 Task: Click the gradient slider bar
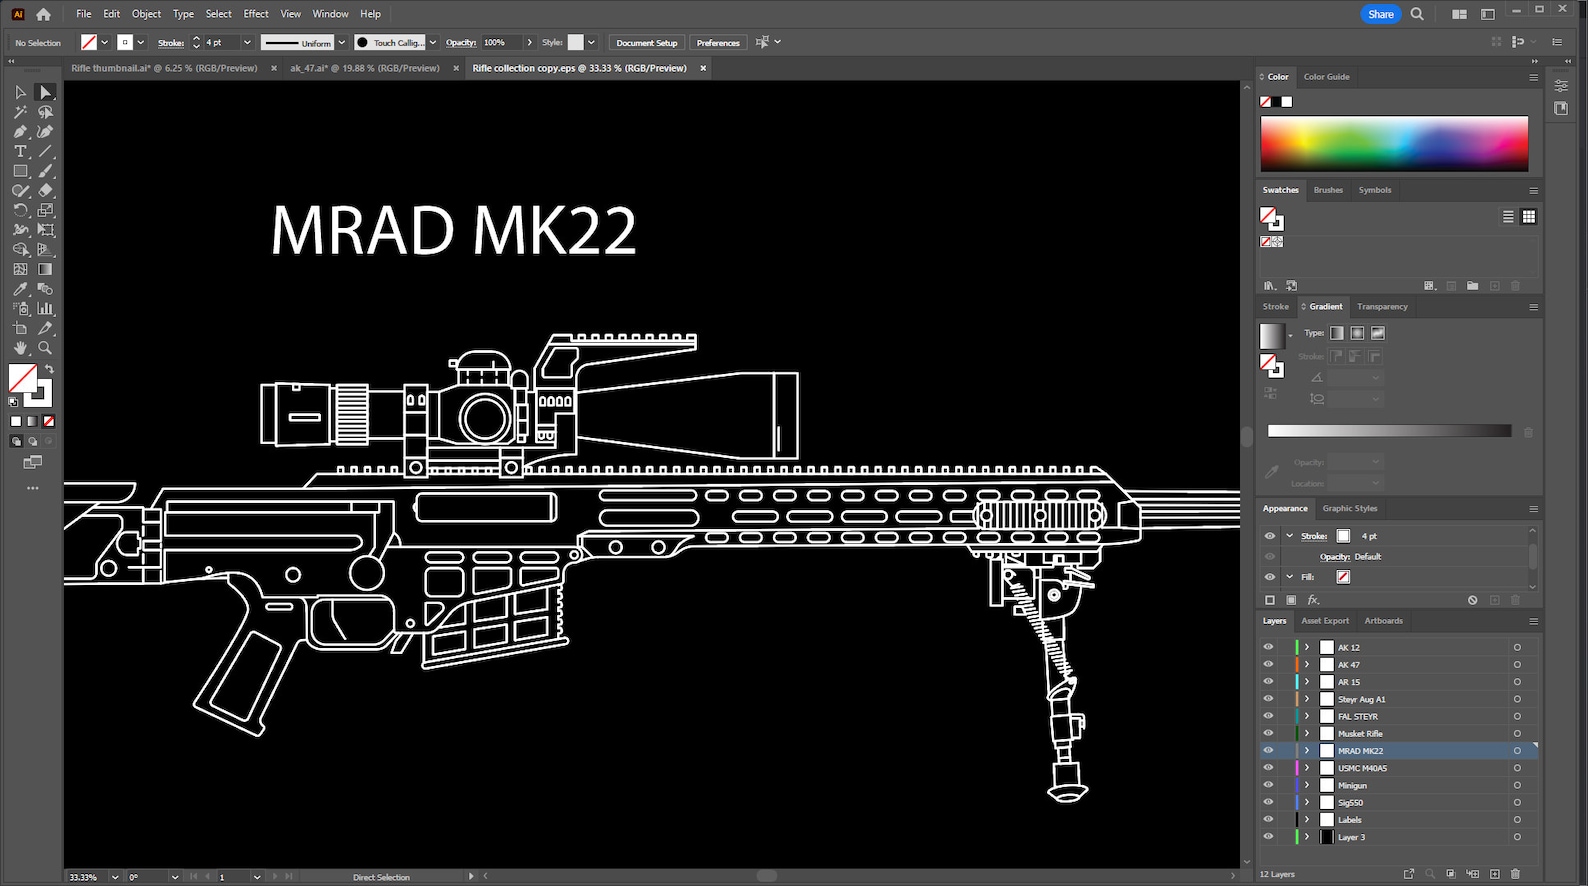coord(1389,431)
